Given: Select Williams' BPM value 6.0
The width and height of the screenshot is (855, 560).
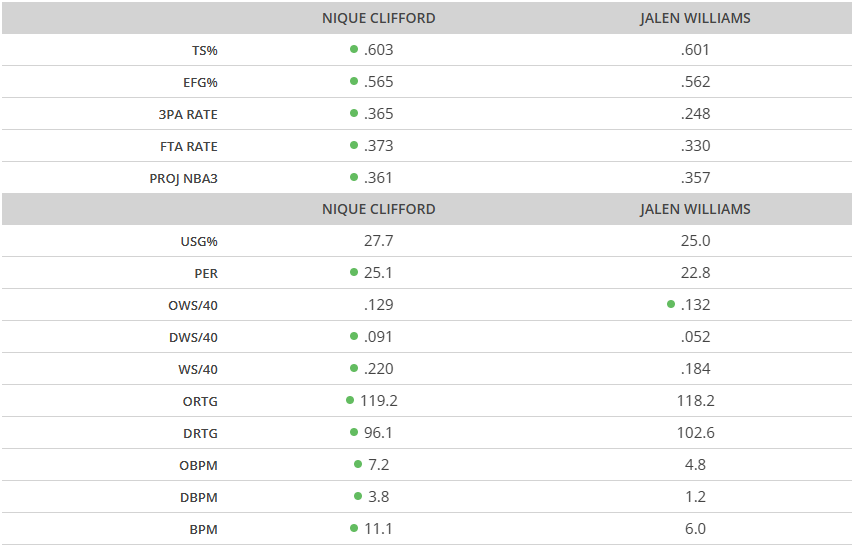Looking at the screenshot, I should click(695, 529).
